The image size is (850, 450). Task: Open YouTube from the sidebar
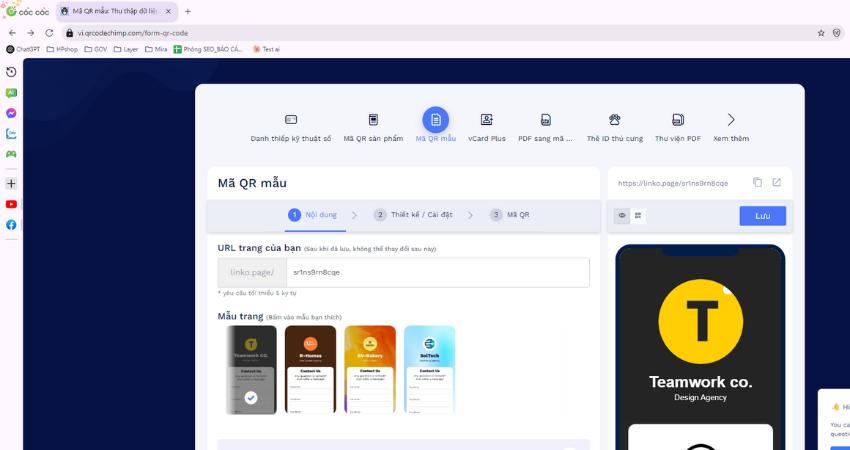pos(11,204)
